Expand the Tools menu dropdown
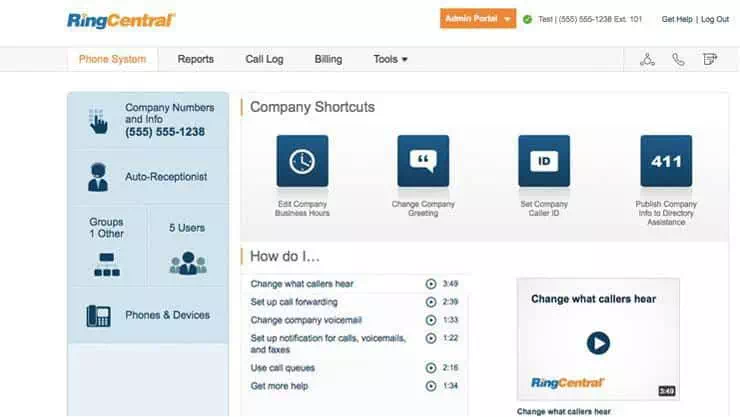This screenshot has height=417, width=740. [x=390, y=59]
